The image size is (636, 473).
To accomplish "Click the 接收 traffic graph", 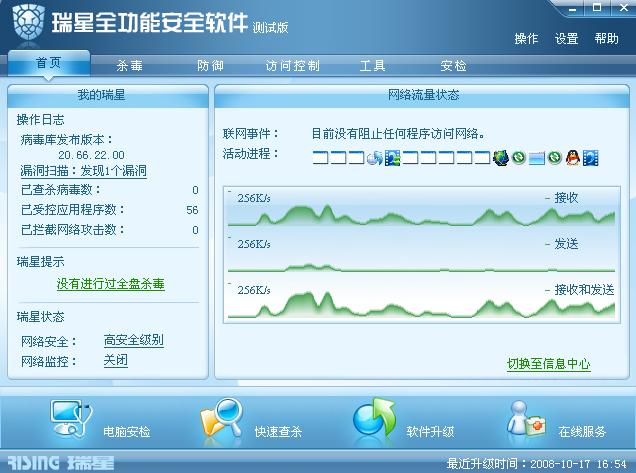I will [x=421, y=208].
